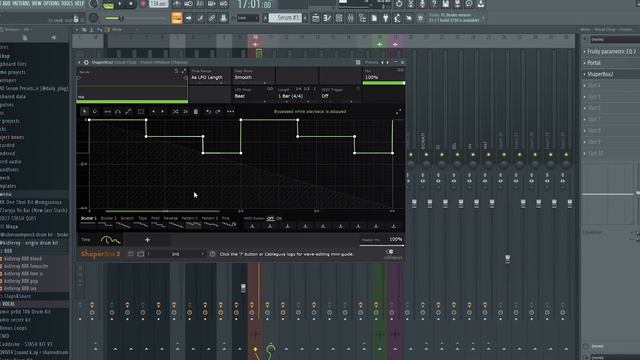640x360 pixels.
Task: Click the microphone recording icon in top toolbar
Action: coord(422,4)
